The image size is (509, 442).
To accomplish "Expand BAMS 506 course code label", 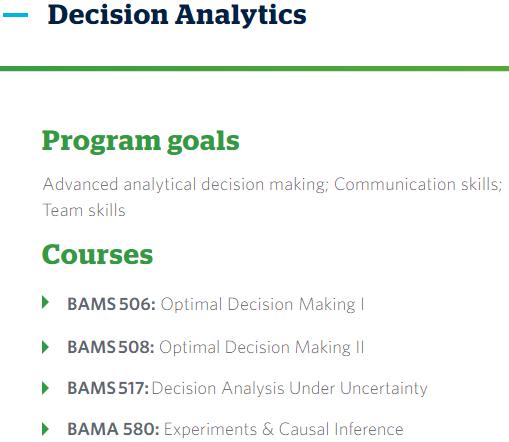I will (111, 304).
